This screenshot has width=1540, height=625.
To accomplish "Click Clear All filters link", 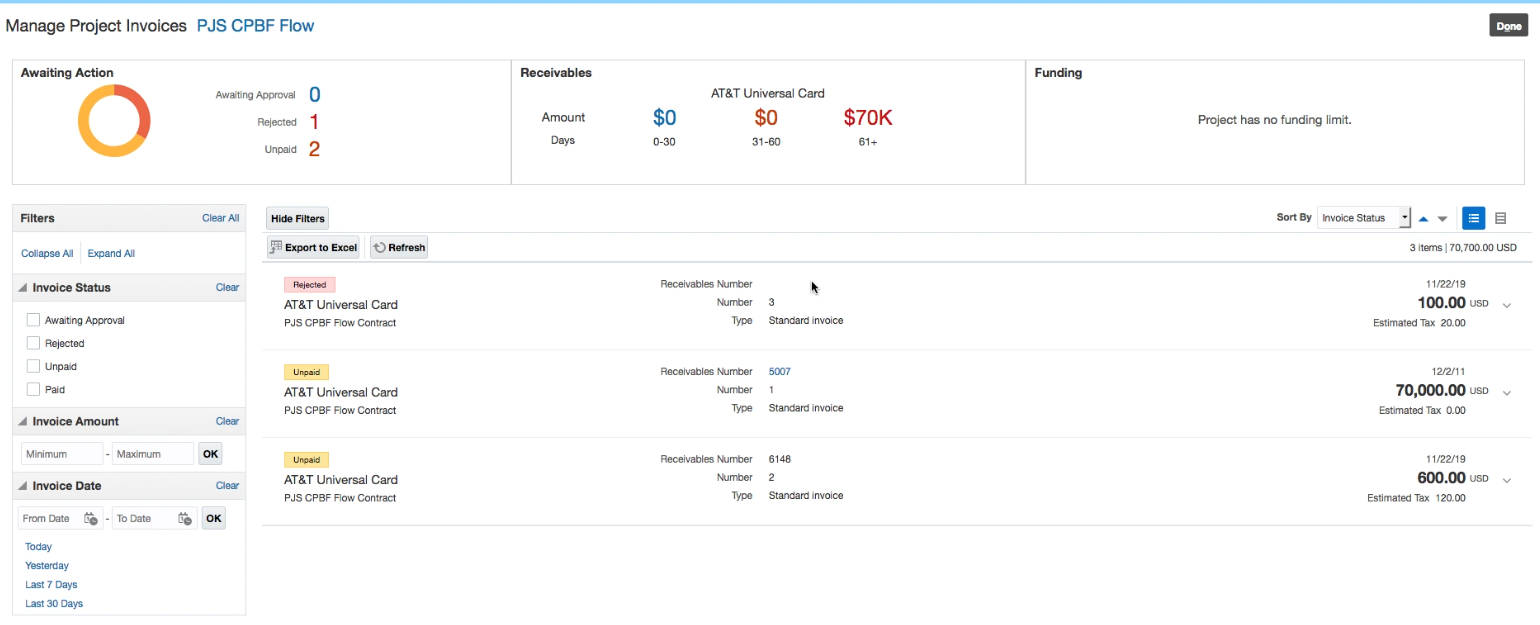I will tap(220, 218).
